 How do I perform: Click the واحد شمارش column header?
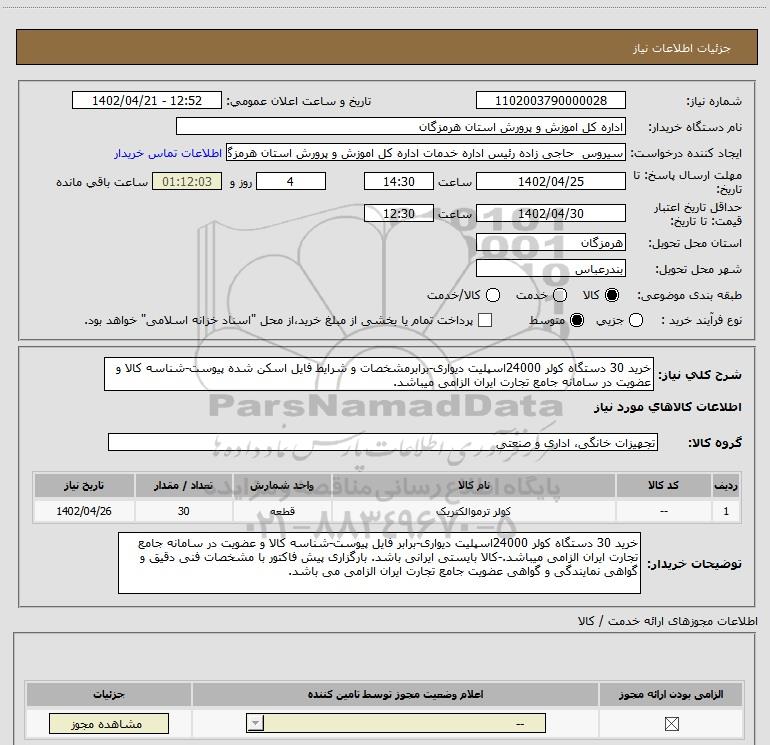282,485
